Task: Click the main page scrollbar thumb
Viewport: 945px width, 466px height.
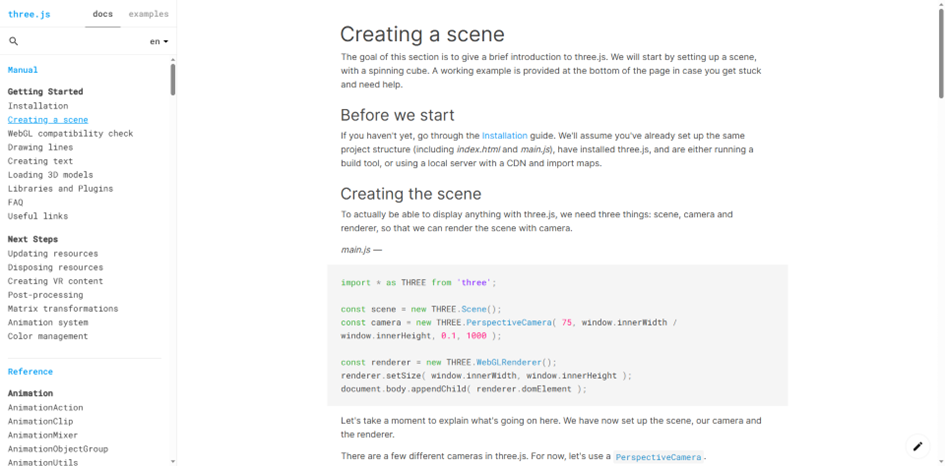Action: point(941,54)
